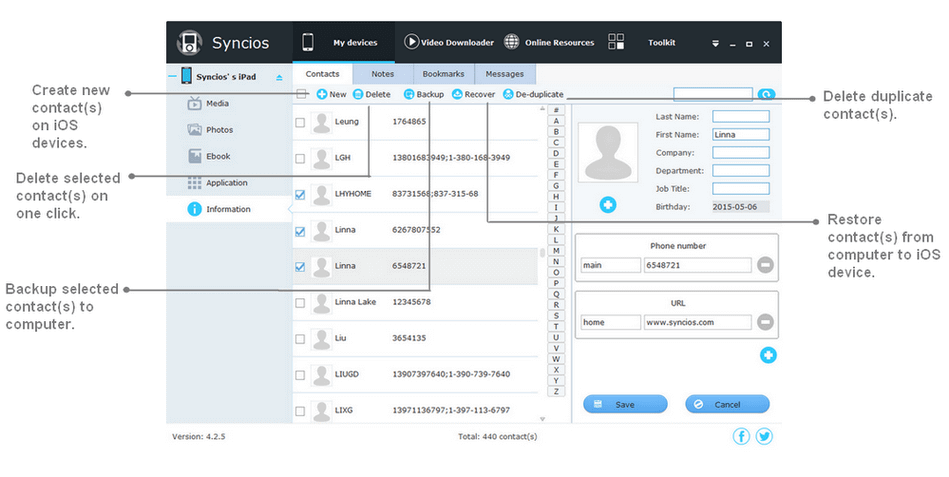The height and width of the screenshot is (477, 949).
Task: Uncheck the Linna 6548721 checkbox
Action: click(300, 267)
